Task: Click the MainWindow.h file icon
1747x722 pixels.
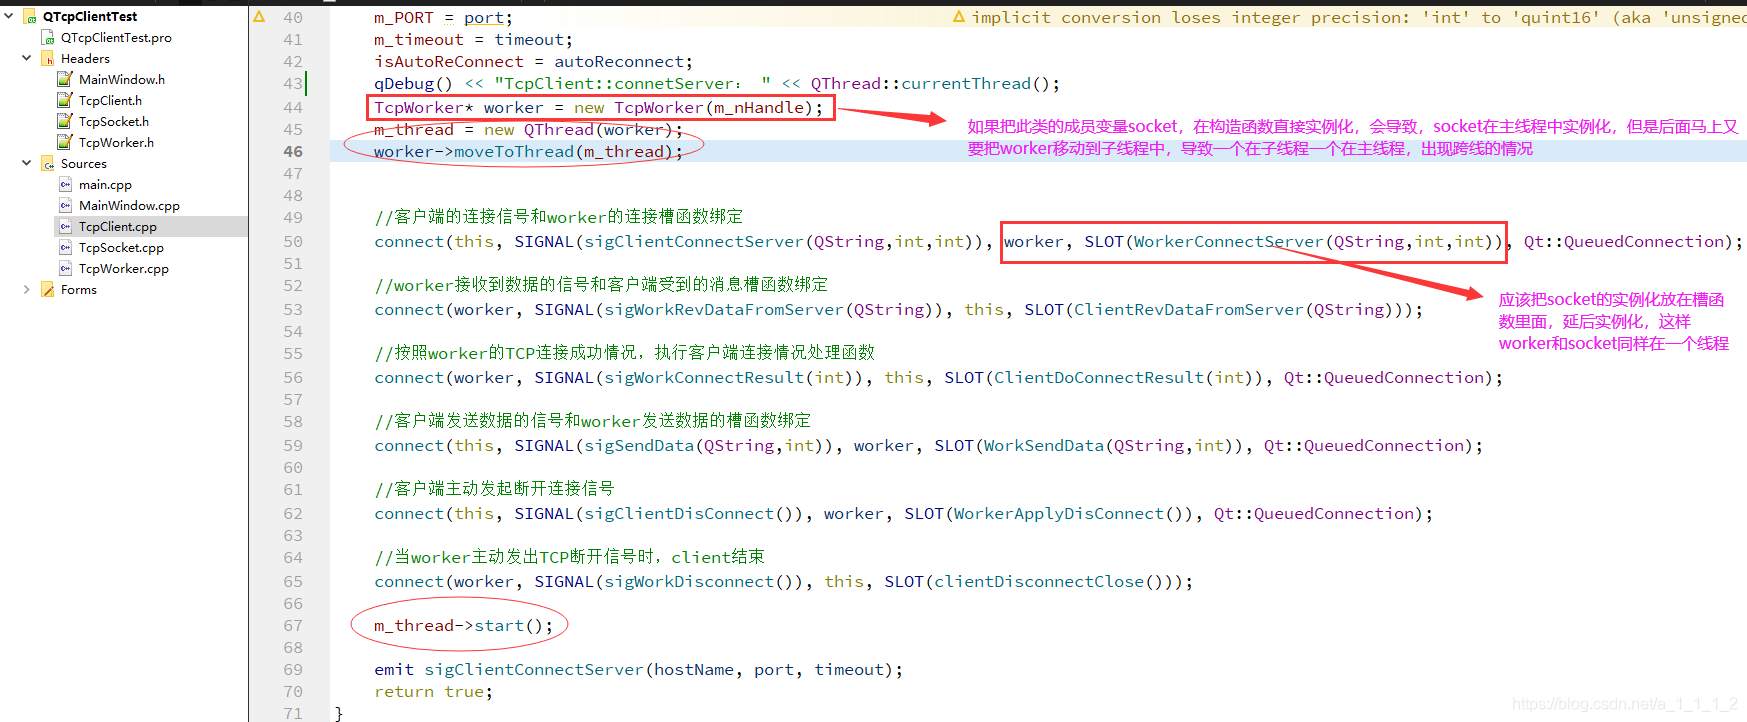Action: [x=65, y=79]
